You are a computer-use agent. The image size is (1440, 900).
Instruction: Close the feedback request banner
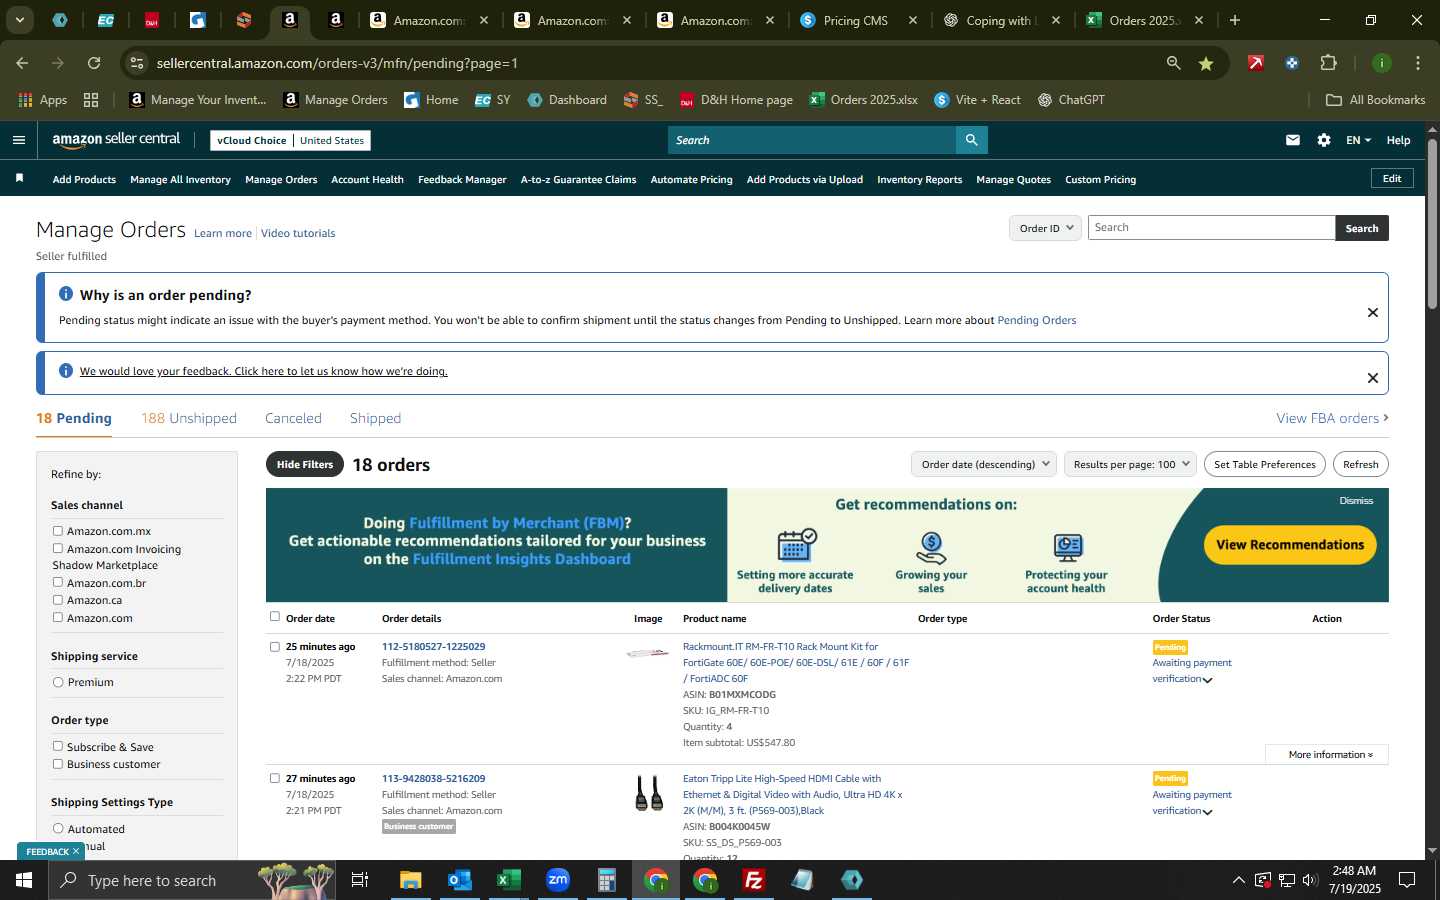click(1373, 378)
